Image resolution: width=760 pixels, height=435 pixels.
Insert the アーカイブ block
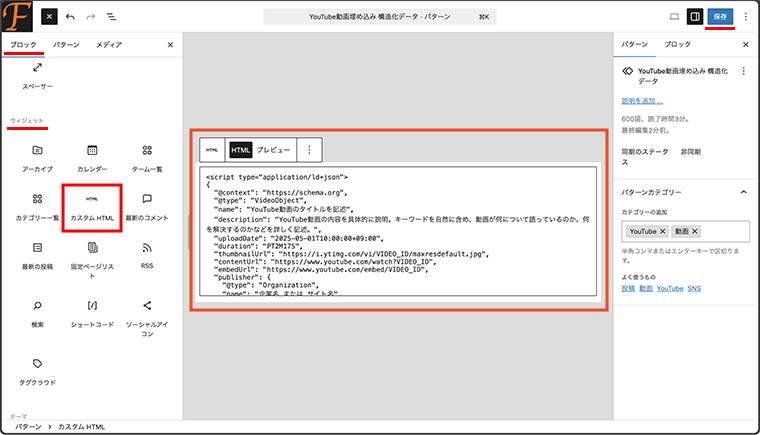tap(37, 159)
